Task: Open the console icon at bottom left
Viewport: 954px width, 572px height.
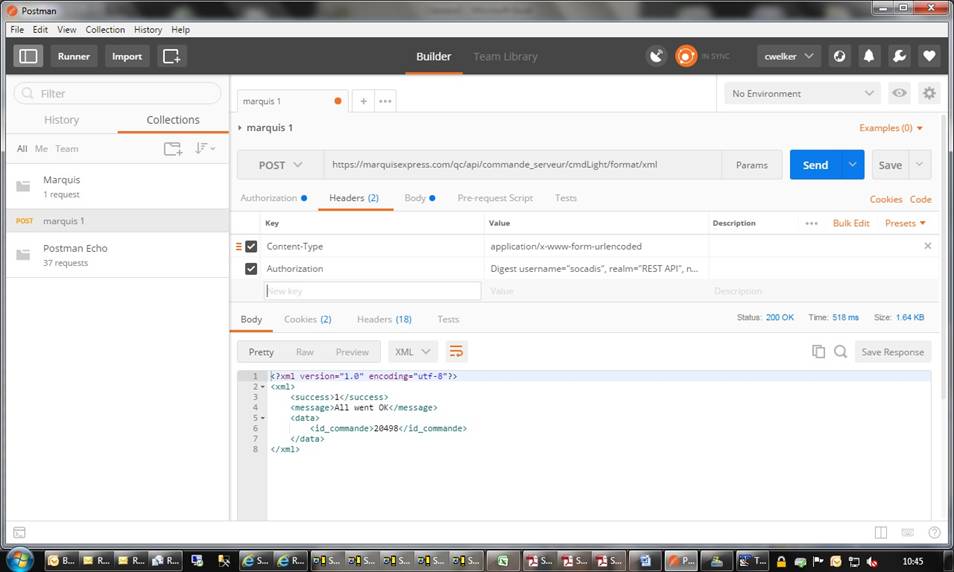Action: [19, 532]
